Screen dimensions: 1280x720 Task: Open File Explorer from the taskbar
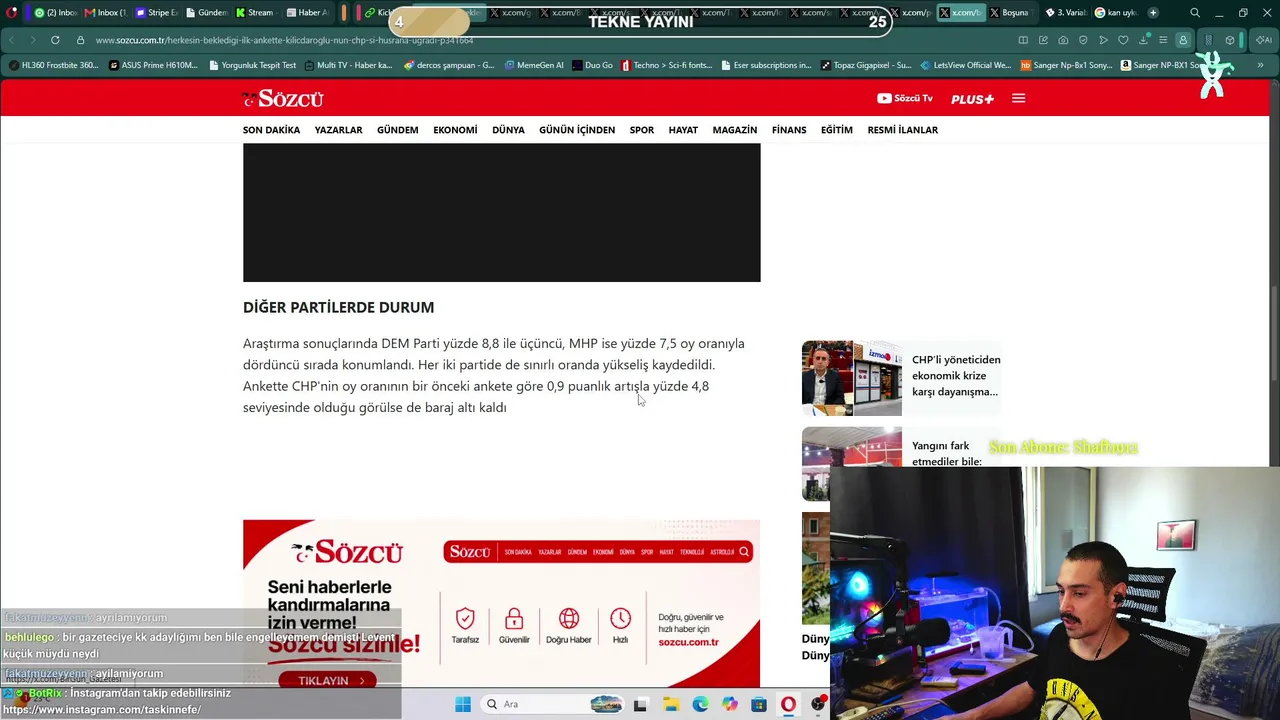point(671,704)
